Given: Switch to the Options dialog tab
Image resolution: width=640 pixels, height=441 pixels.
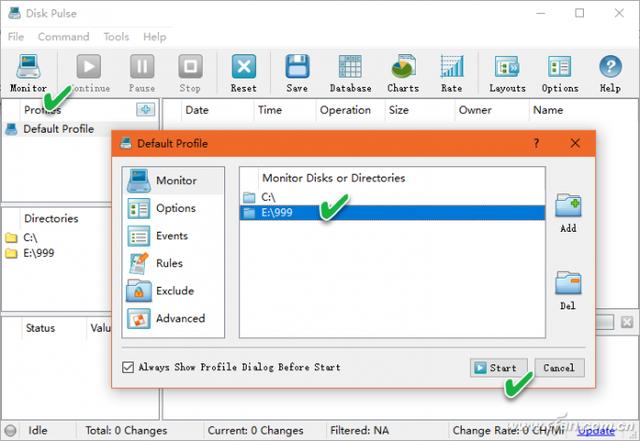Looking at the screenshot, I should coord(173,208).
